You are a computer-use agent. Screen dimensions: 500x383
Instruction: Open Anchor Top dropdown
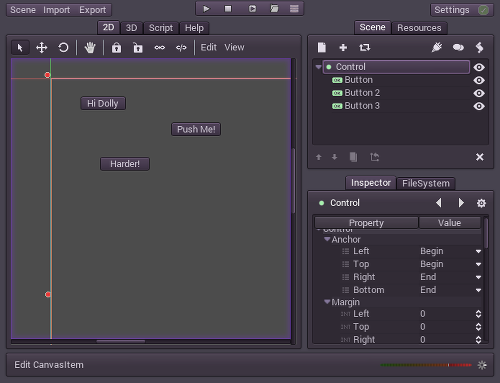point(478,264)
